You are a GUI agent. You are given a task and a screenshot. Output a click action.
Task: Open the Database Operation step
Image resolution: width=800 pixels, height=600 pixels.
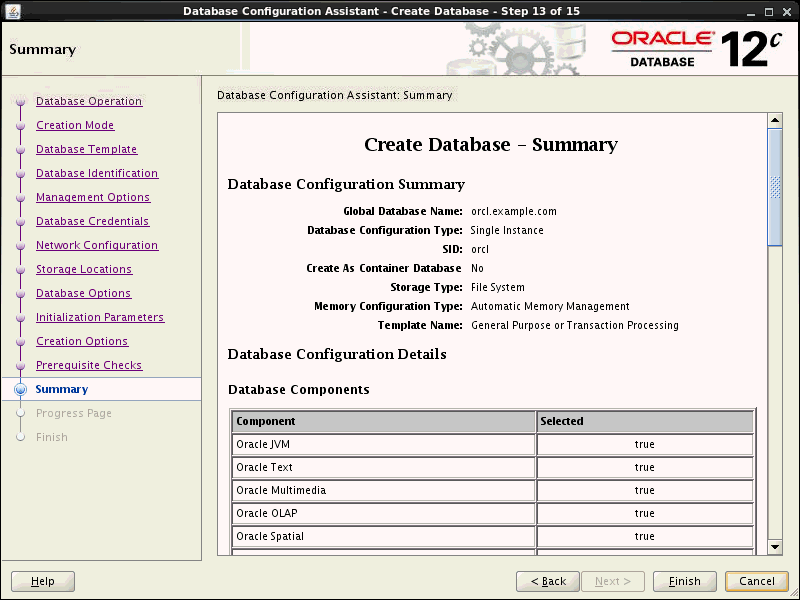click(89, 101)
